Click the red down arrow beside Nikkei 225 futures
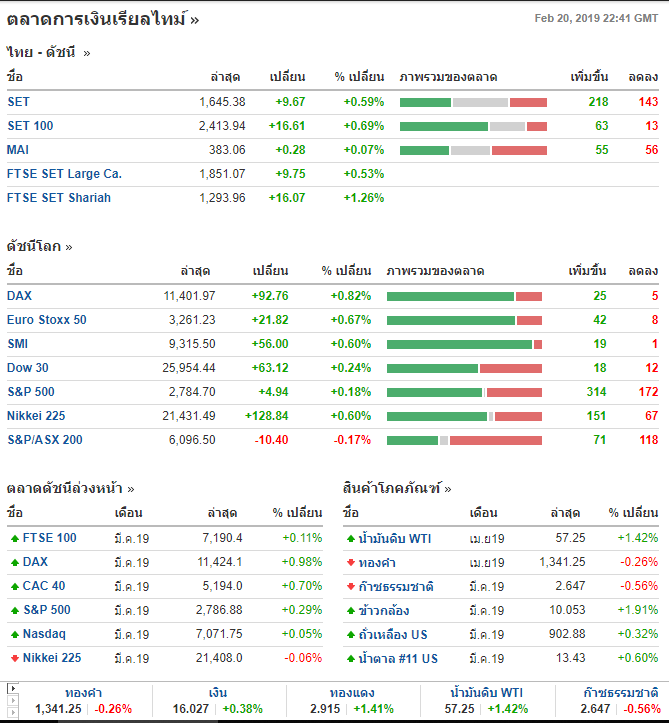 pyautogui.click(x=15, y=658)
